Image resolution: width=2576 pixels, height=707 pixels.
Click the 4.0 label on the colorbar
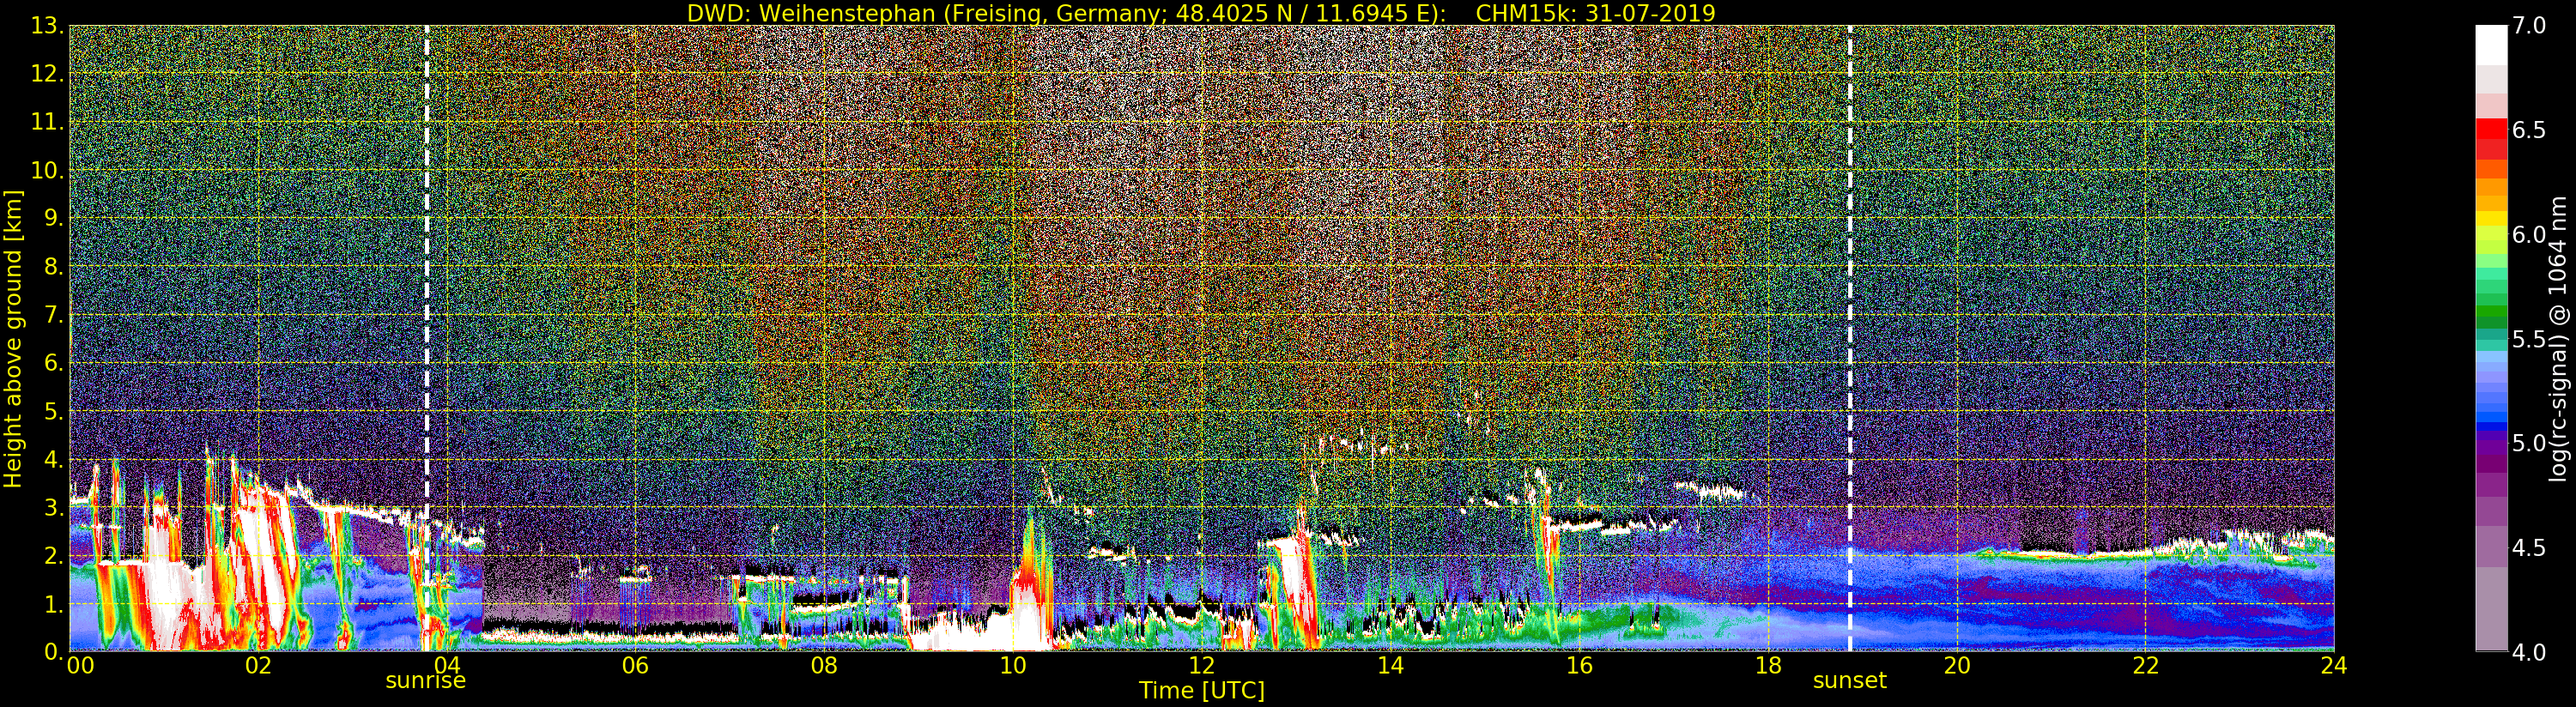coord(2529,652)
